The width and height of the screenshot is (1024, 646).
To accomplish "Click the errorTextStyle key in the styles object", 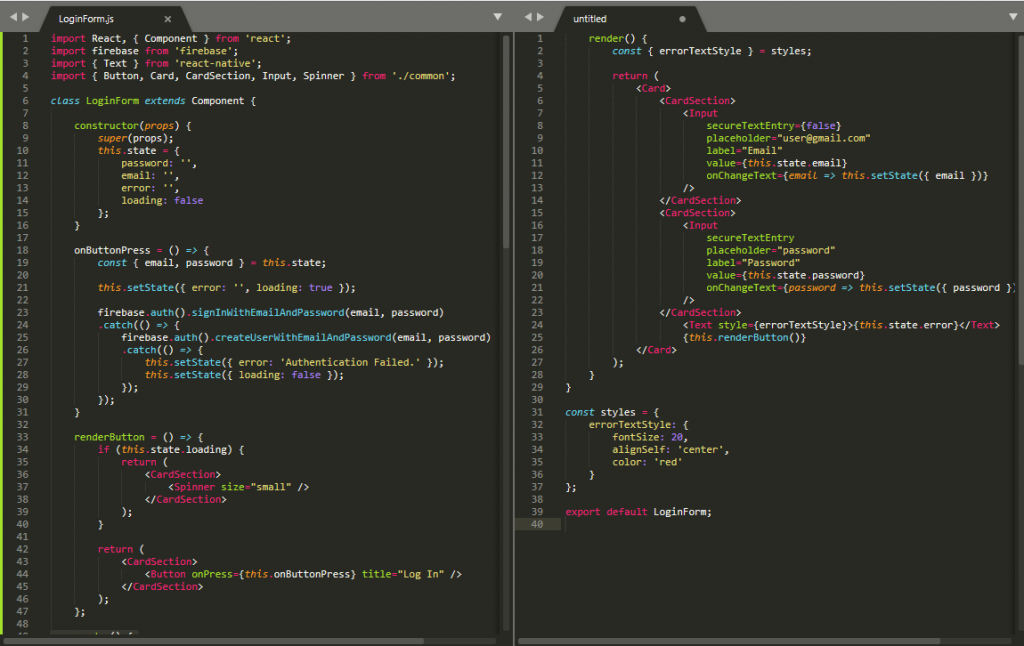I will pyautogui.click(x=630, y=425).
